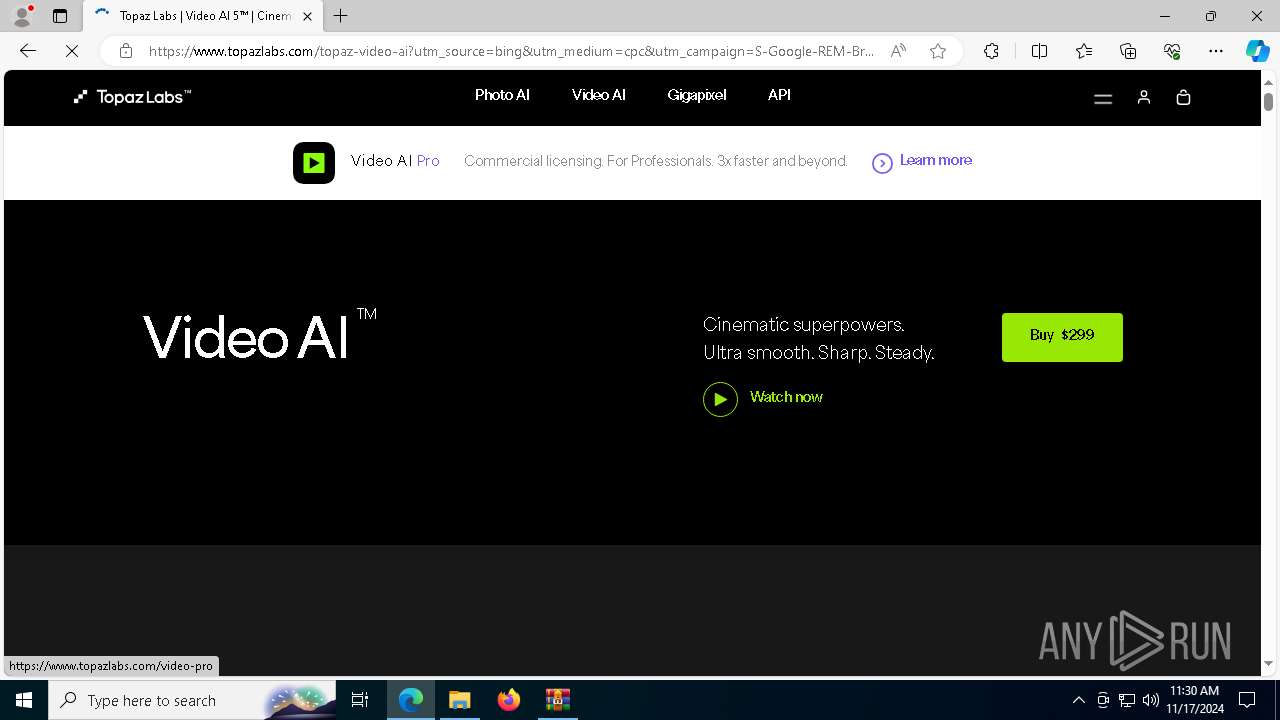Open Browser essentials heart icon
1280x720 pixels.
(1172, 51)
